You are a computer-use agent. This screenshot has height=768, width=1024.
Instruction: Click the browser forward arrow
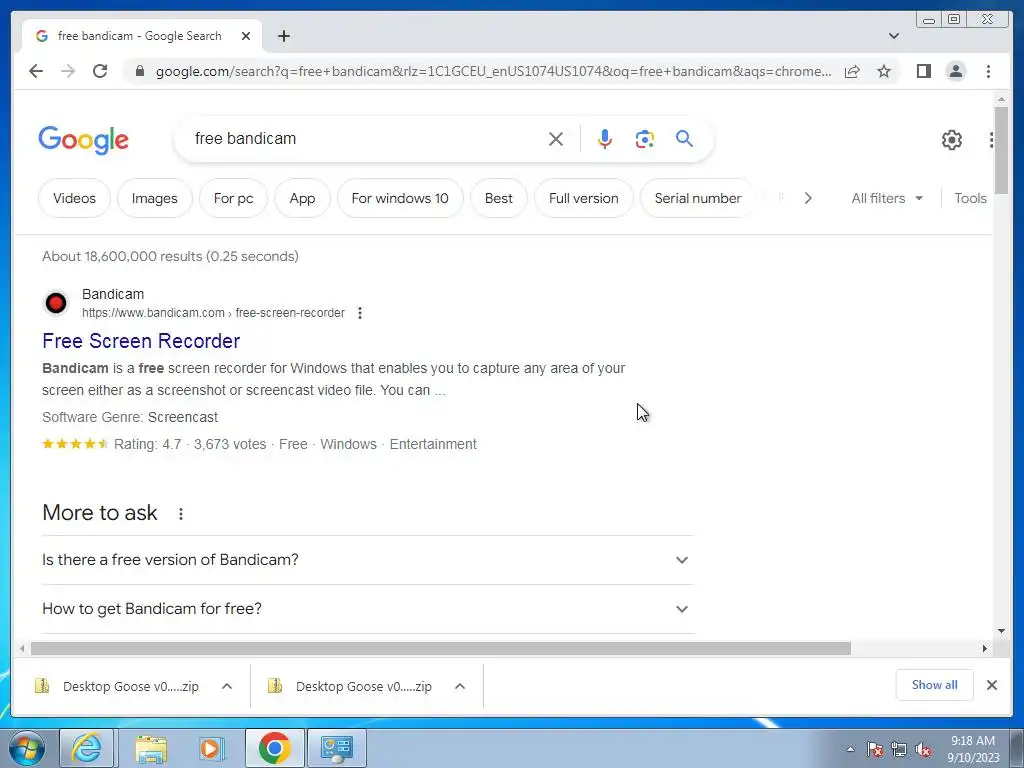(x=68, y=71)
